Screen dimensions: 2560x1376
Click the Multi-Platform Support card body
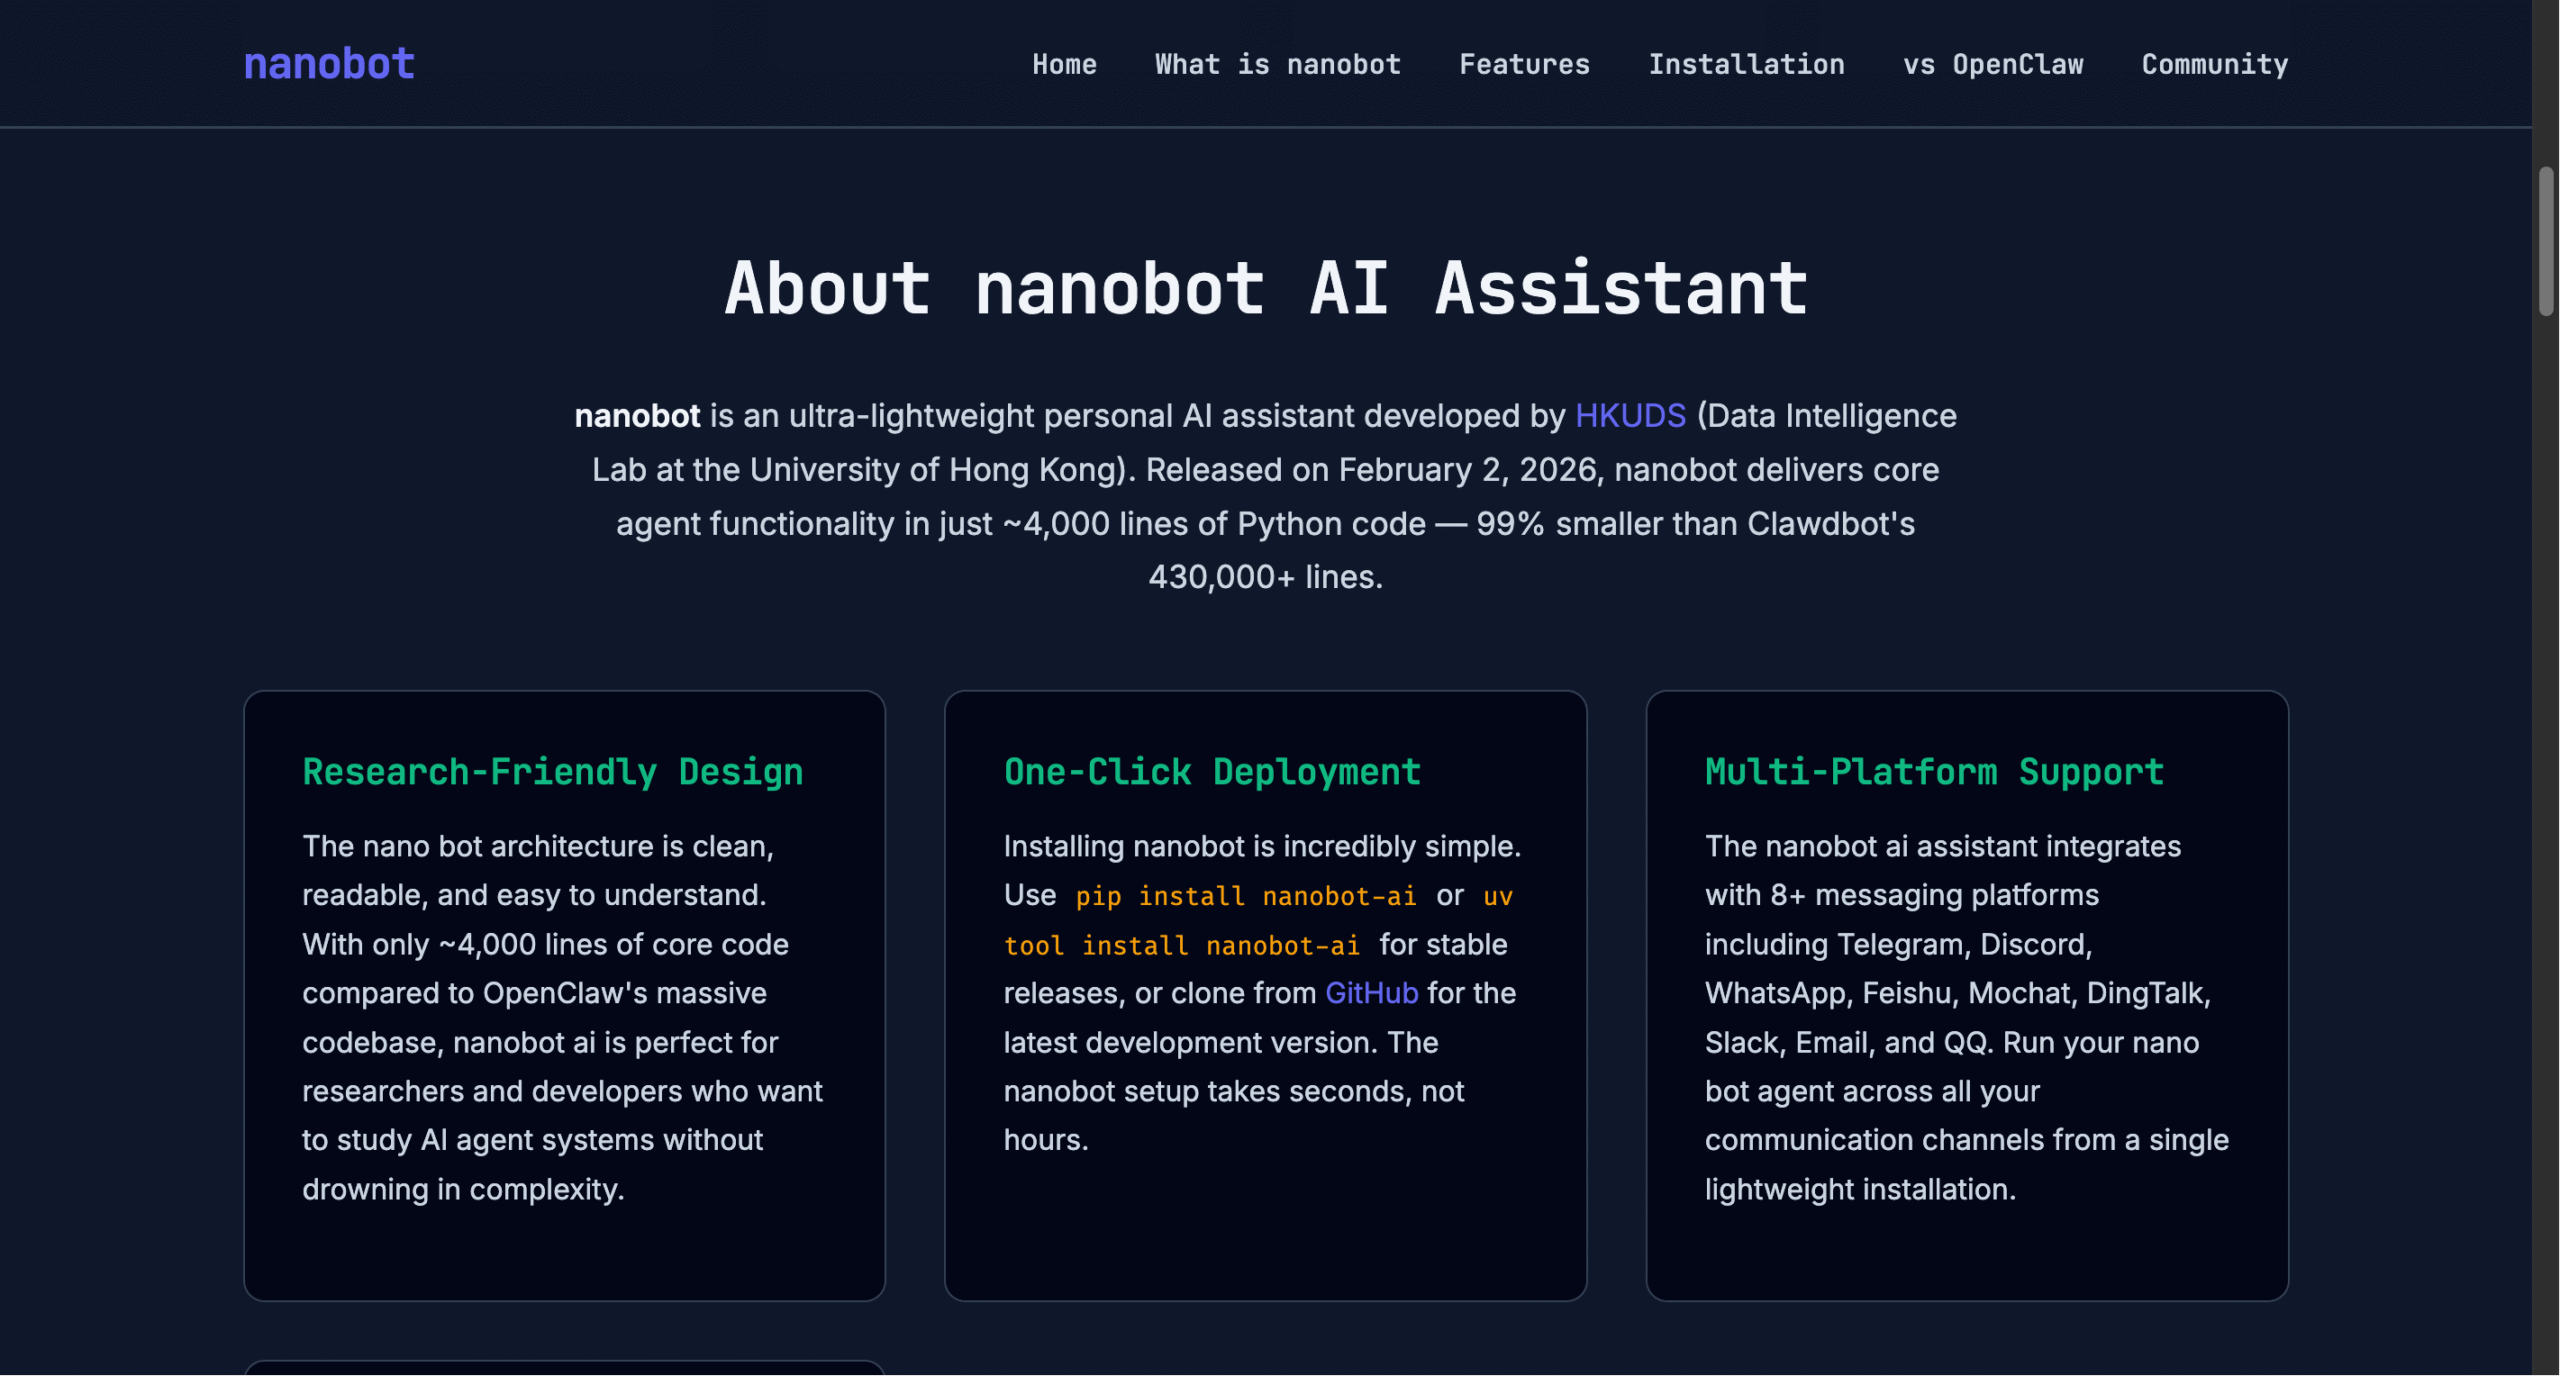coord(1966,1017)
